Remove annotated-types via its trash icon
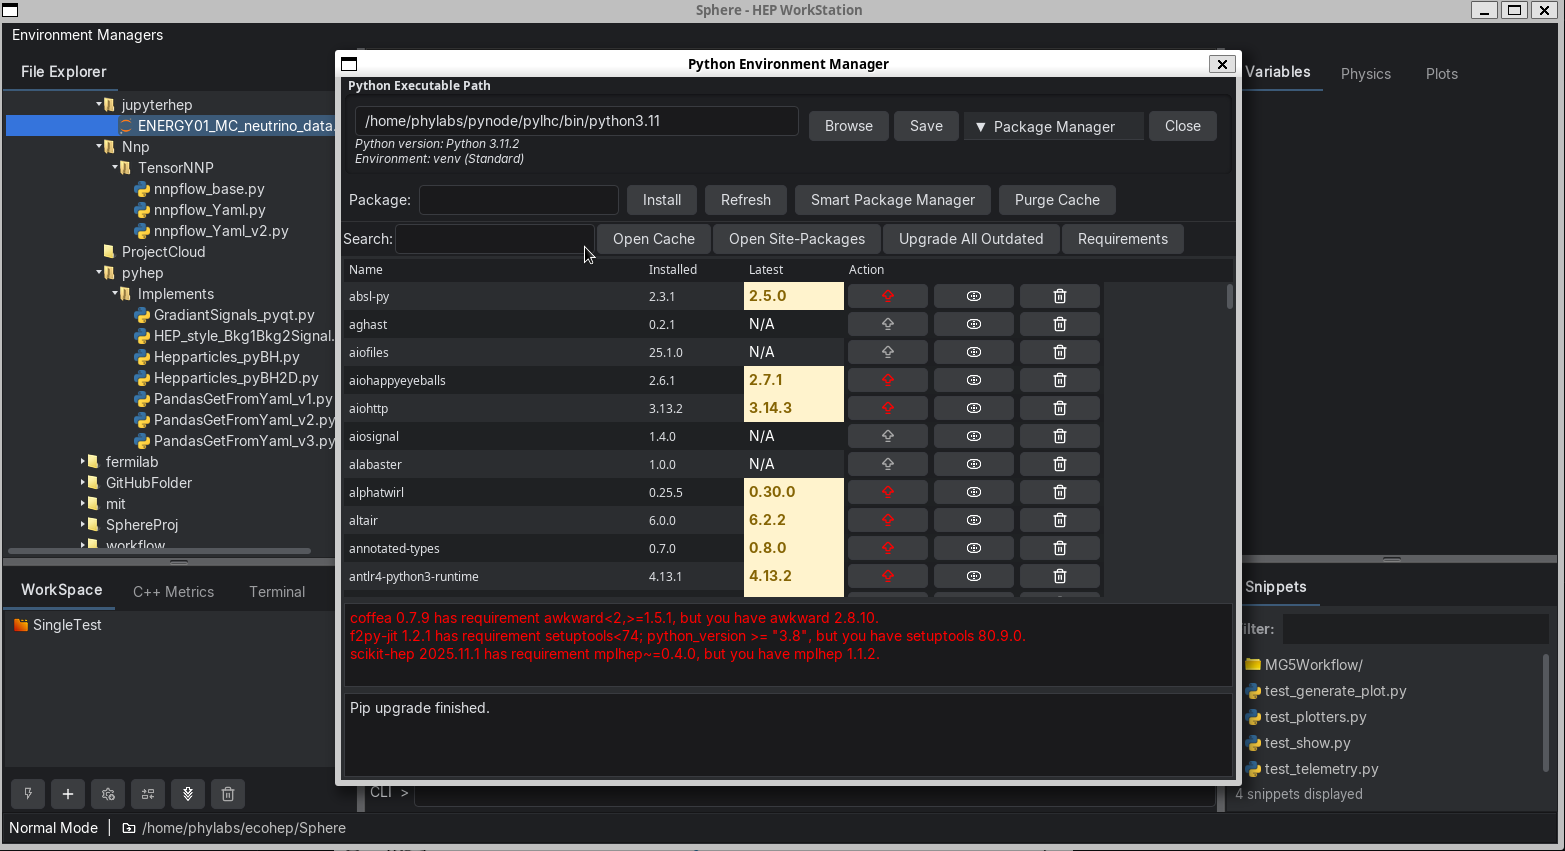Screen dimensions: 1565x851 (1060, 548)
